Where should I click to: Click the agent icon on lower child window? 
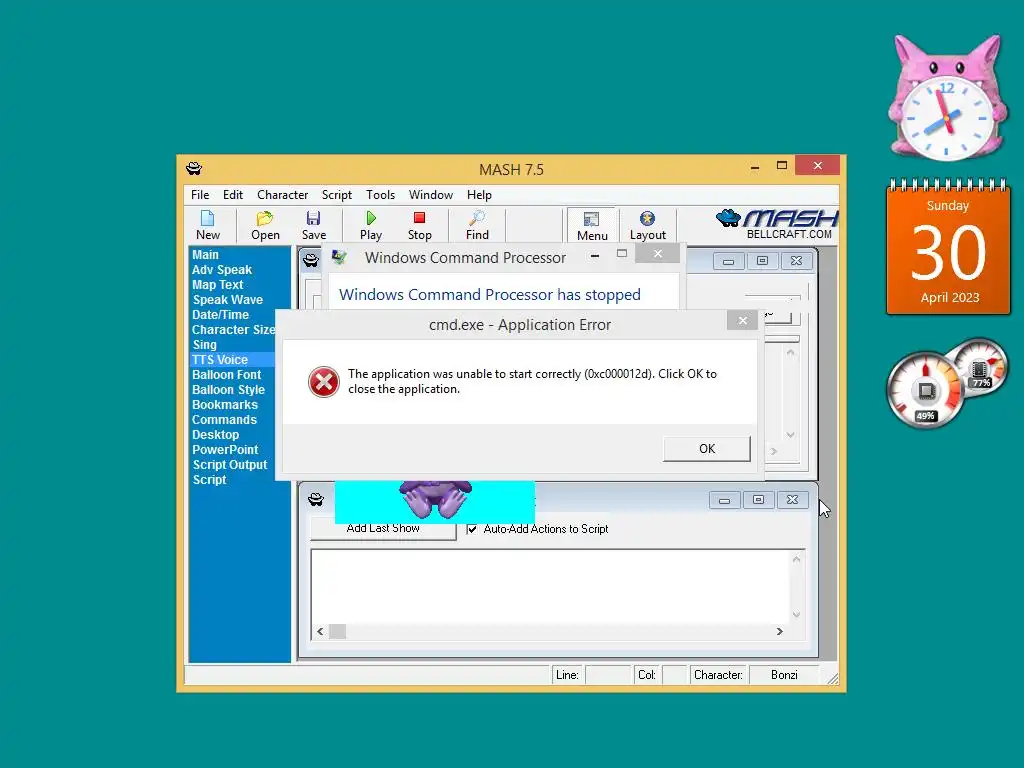click(315, 500)
